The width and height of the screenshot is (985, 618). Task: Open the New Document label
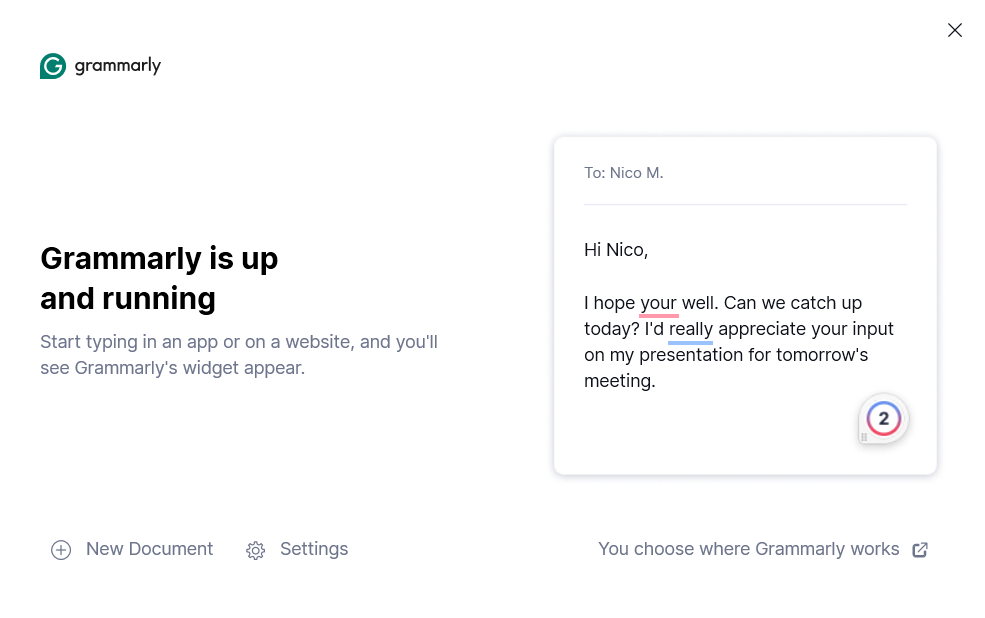(x=149, y=549)
